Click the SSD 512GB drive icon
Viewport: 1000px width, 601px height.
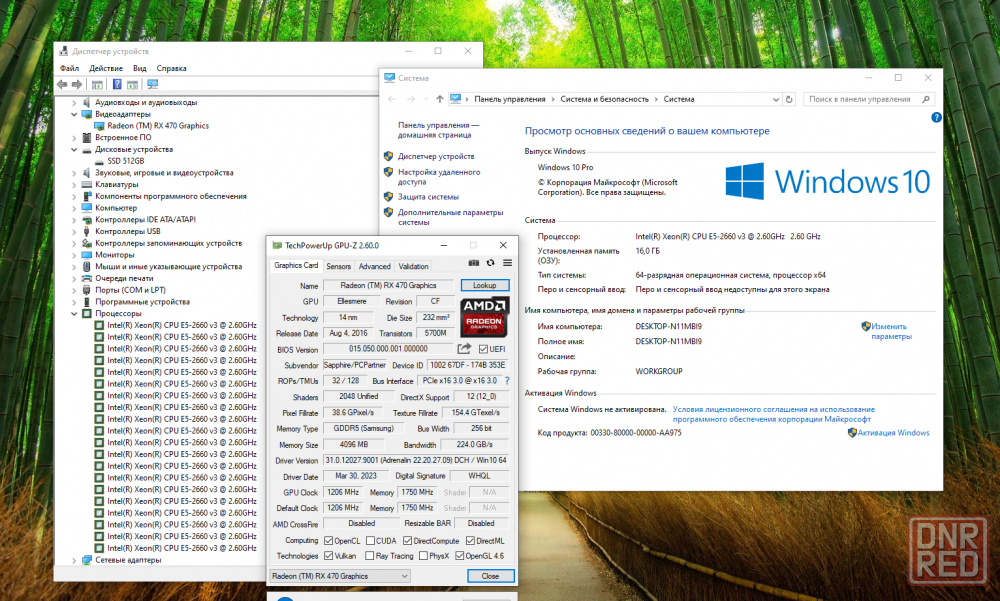[x=99, y=161]
